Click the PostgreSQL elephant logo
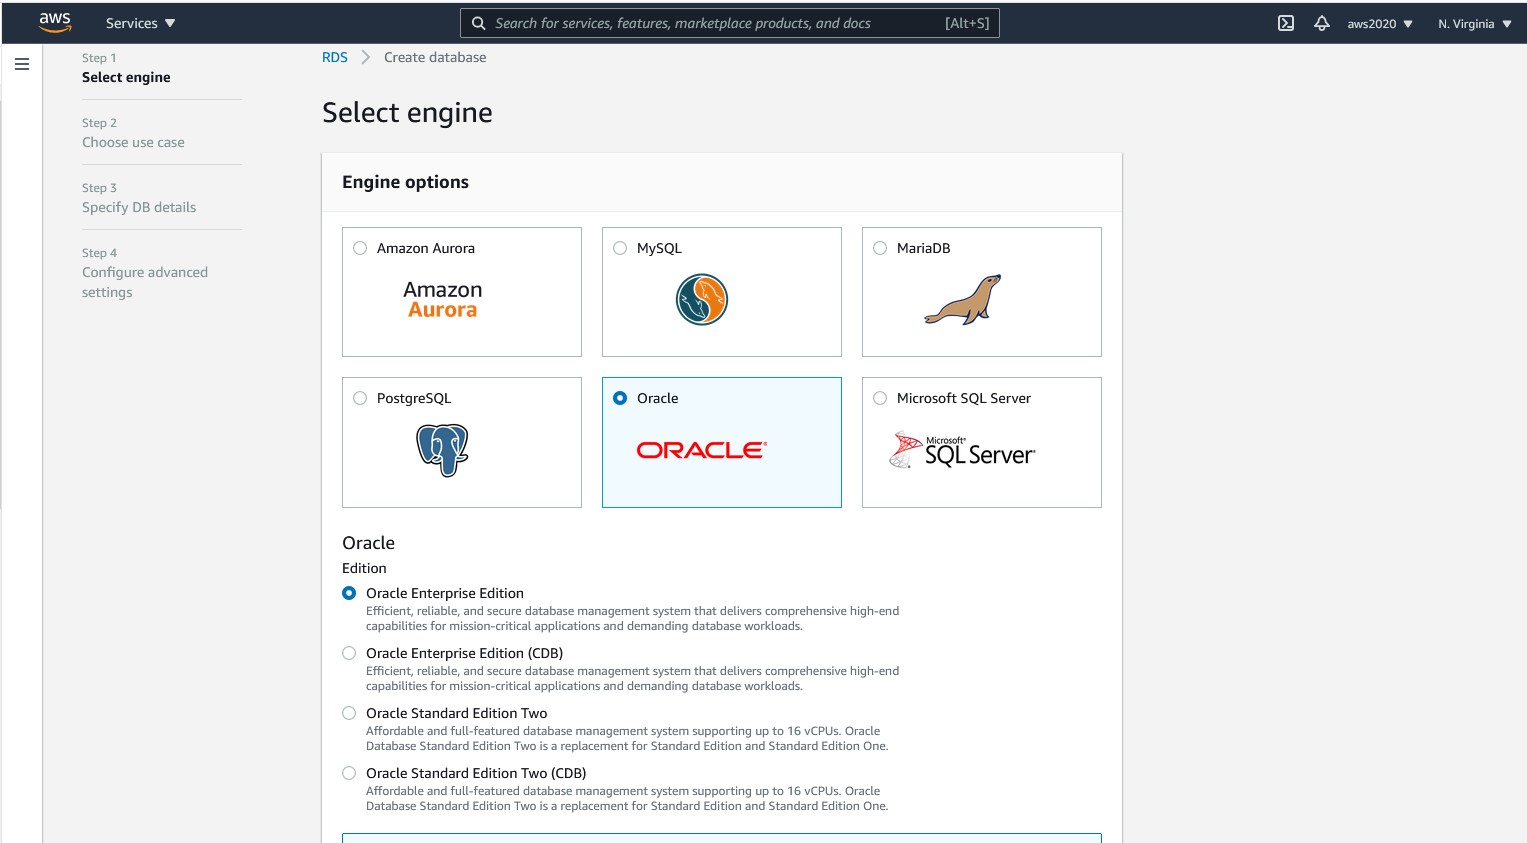Image resolution: width=1527 pixels, height=843 pixels. (x=442, y=450)
